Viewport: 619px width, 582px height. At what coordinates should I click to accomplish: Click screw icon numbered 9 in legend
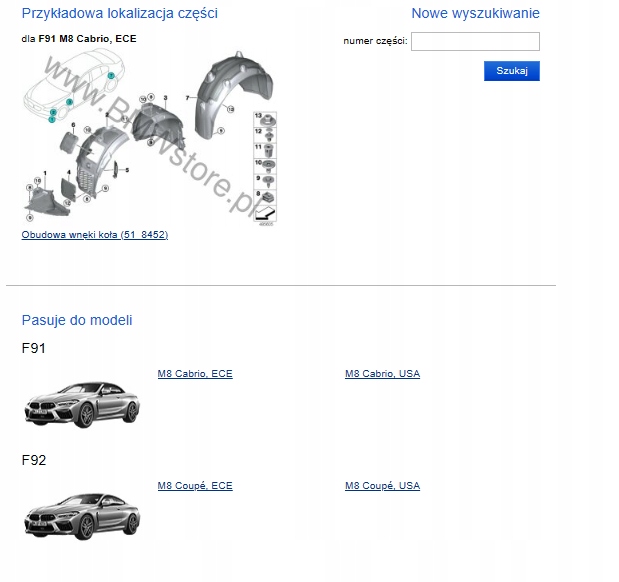[x=268, y=182]
